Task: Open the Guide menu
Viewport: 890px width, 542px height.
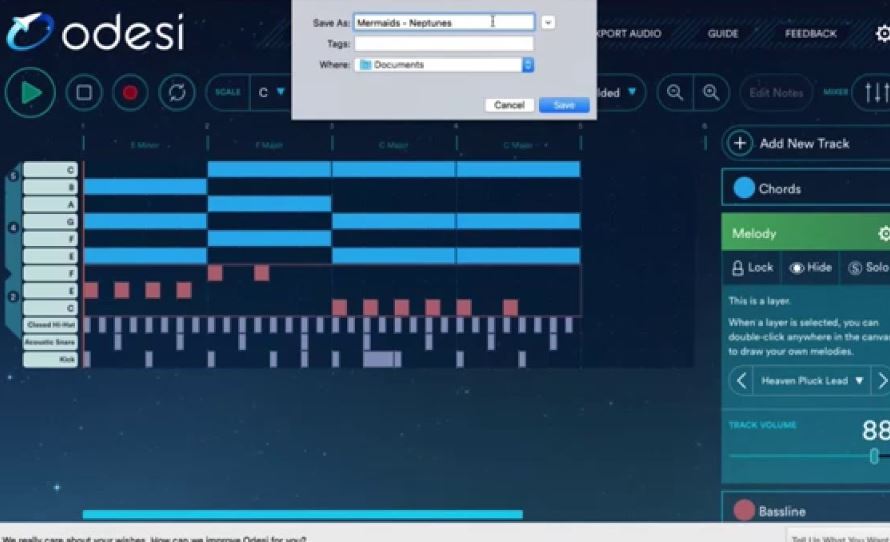Action: tap(723, 33)
